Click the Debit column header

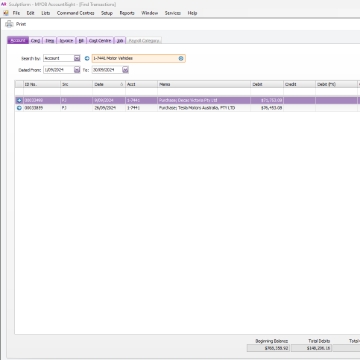pos(267,84)
